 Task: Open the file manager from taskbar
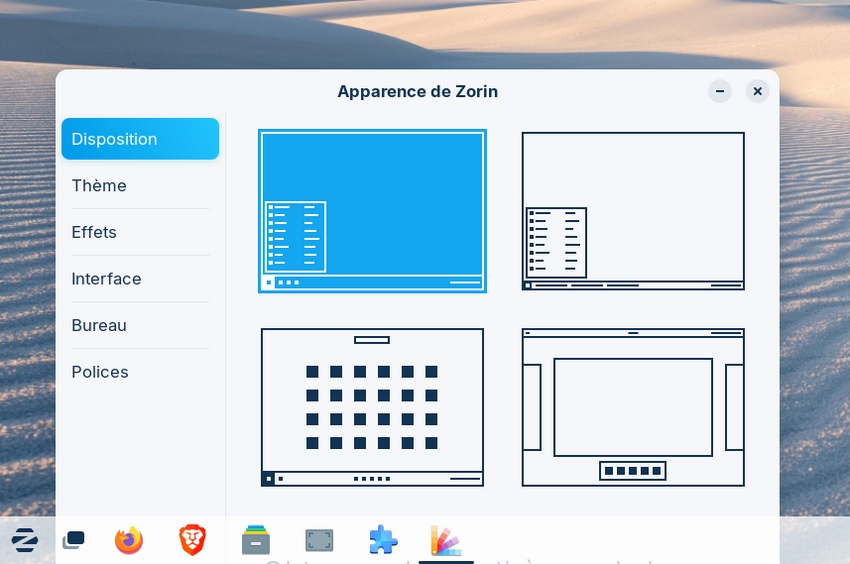(256, 541)
